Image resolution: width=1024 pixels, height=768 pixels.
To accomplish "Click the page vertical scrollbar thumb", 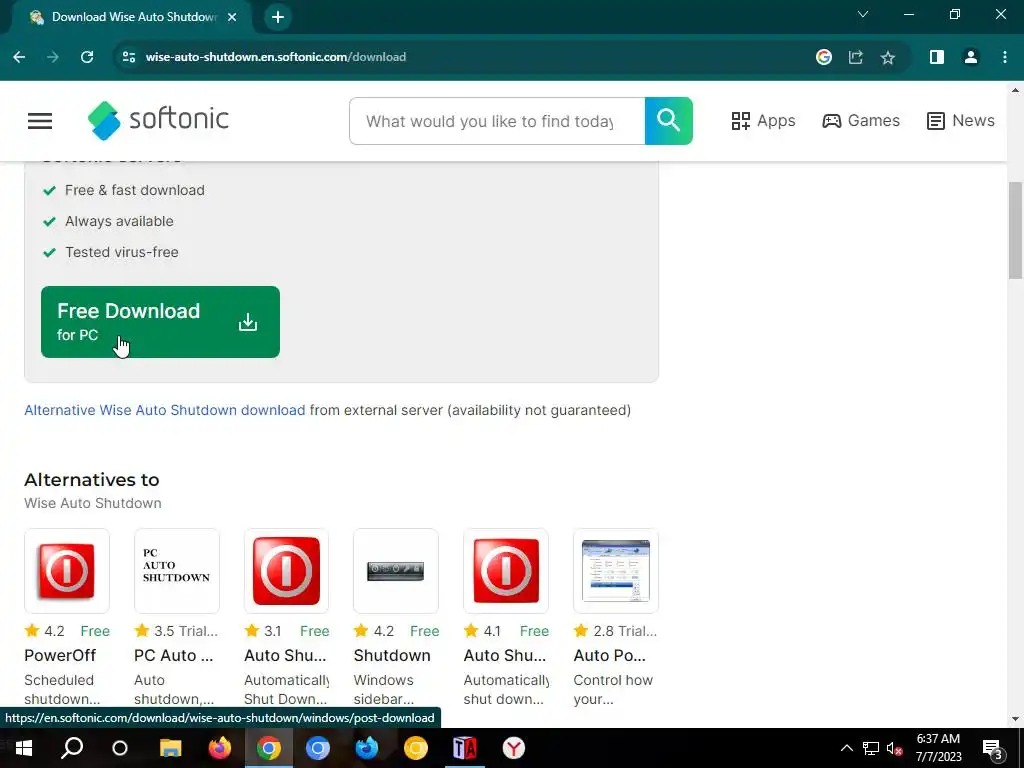I will coord(1015,230).
